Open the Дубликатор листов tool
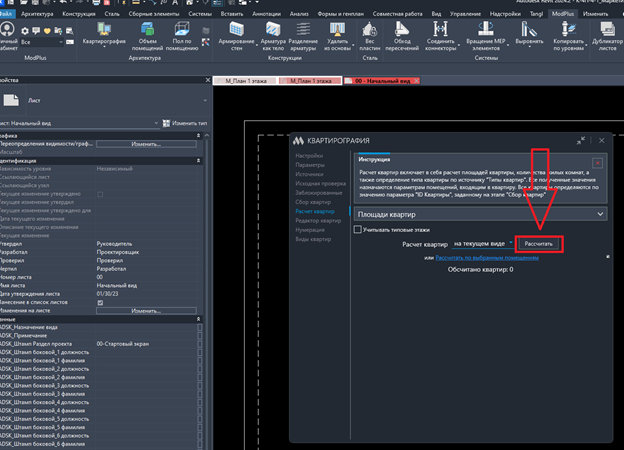624x450 pixels. (x=607, y=37)
